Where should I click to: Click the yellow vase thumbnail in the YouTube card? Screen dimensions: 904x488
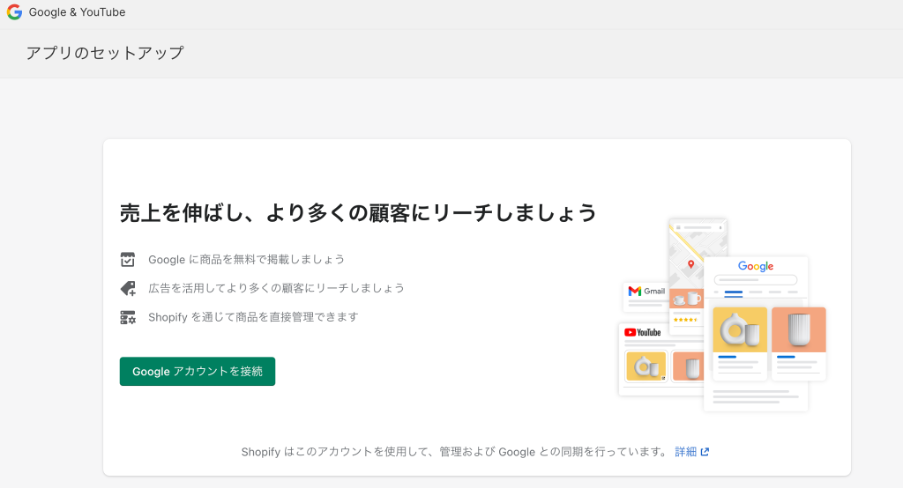click(x=646, y=366)
